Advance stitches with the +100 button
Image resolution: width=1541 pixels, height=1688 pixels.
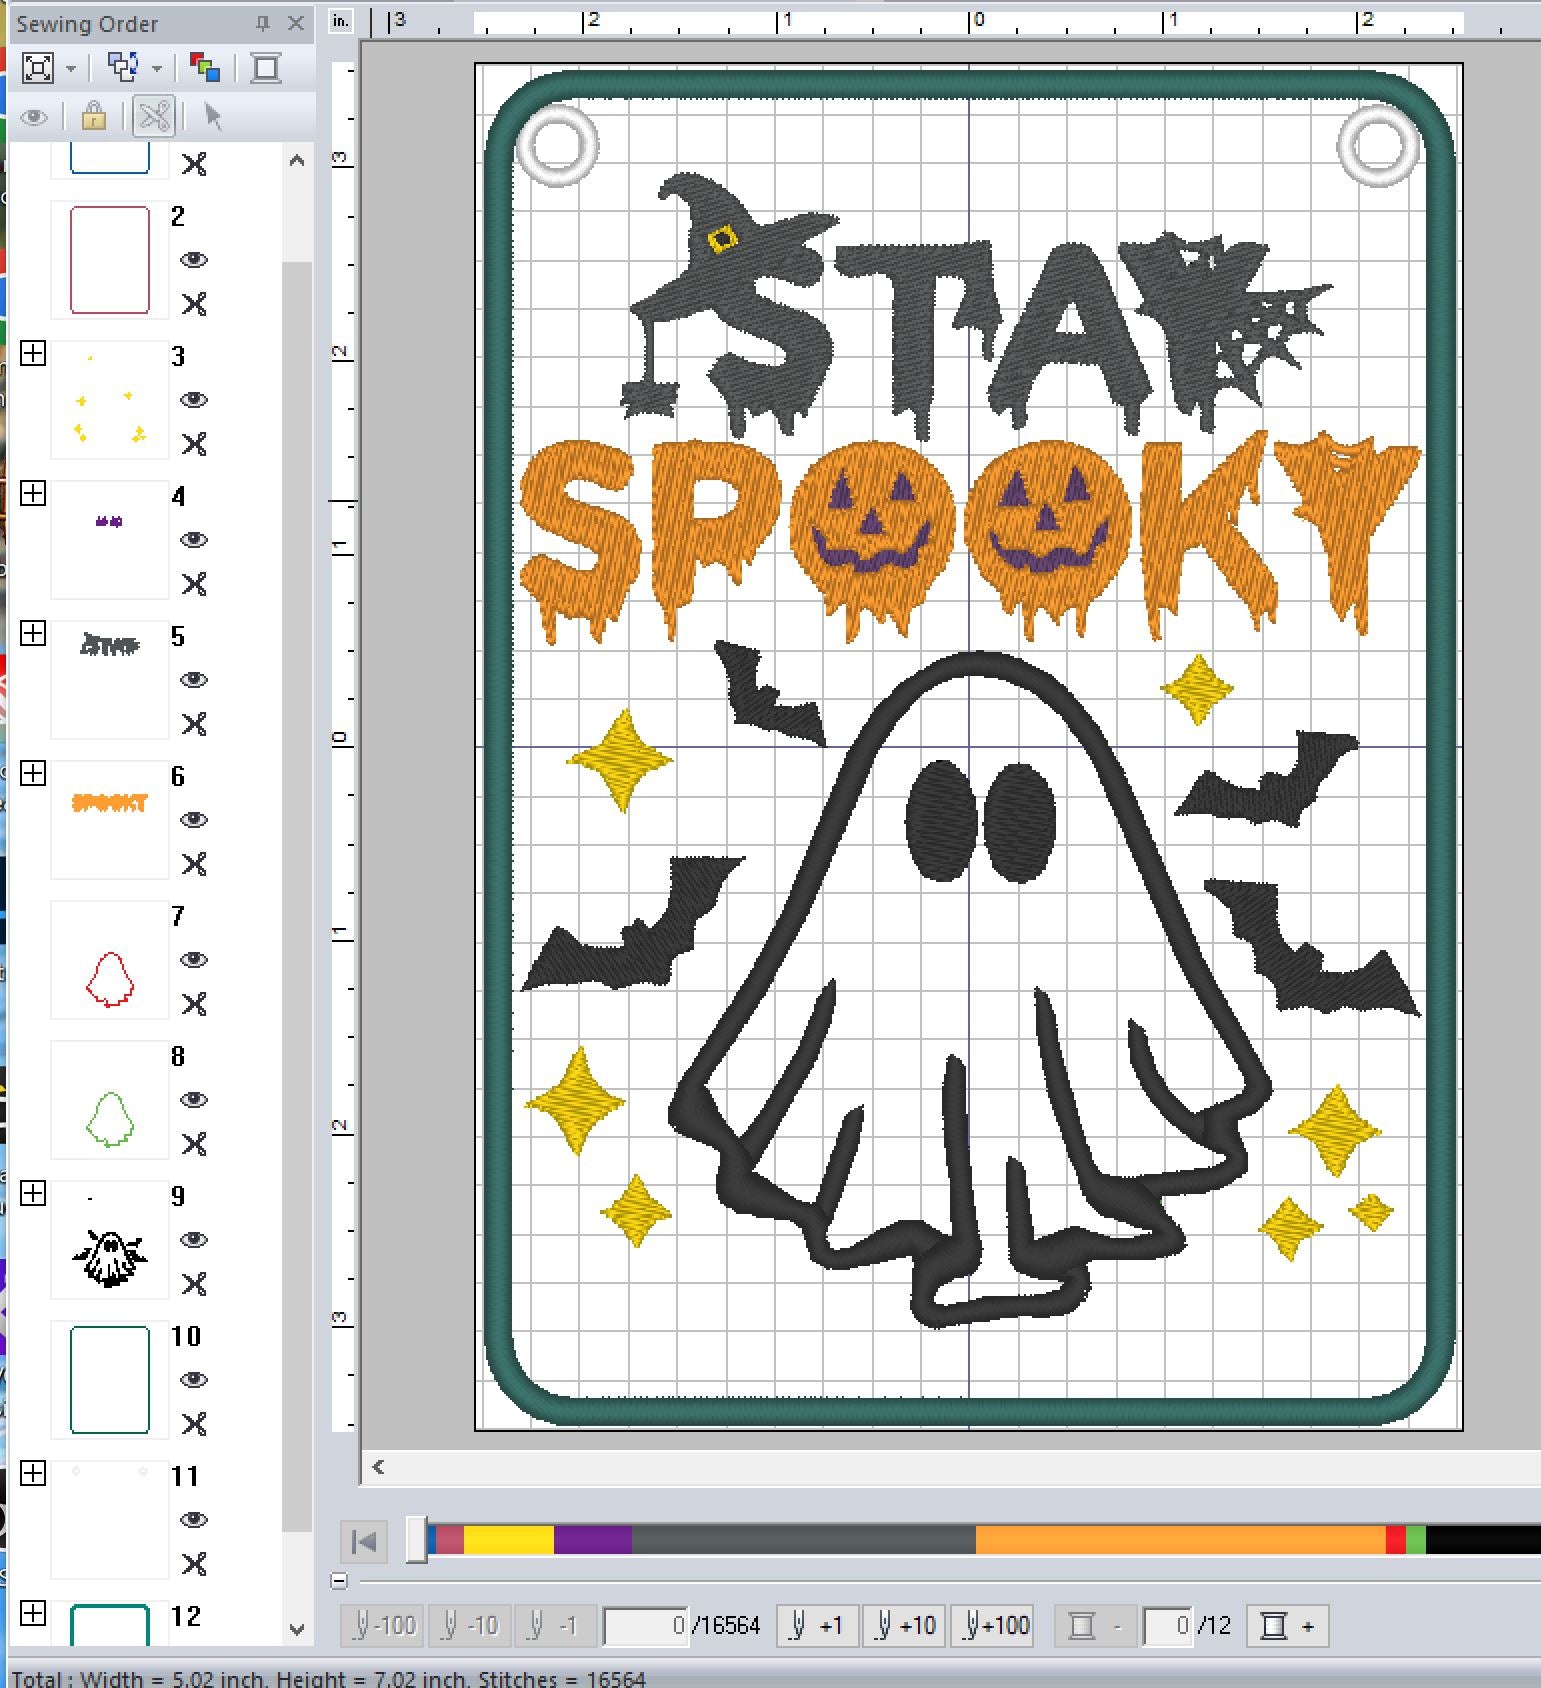pyautogui.click(x=990, y=1626)
